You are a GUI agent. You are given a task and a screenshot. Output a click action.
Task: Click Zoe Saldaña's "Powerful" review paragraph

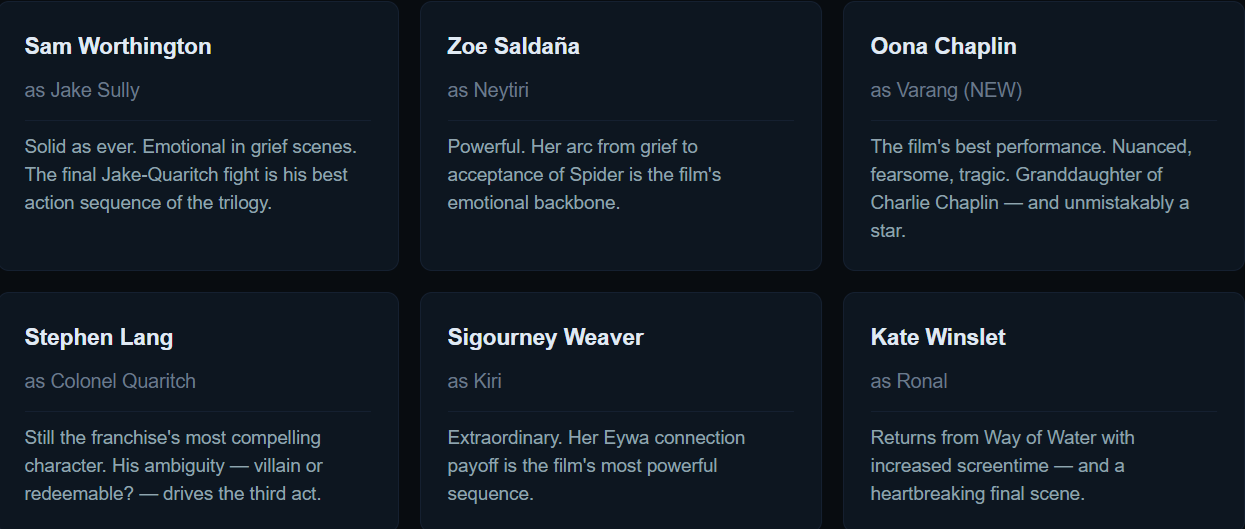[584, 175]
